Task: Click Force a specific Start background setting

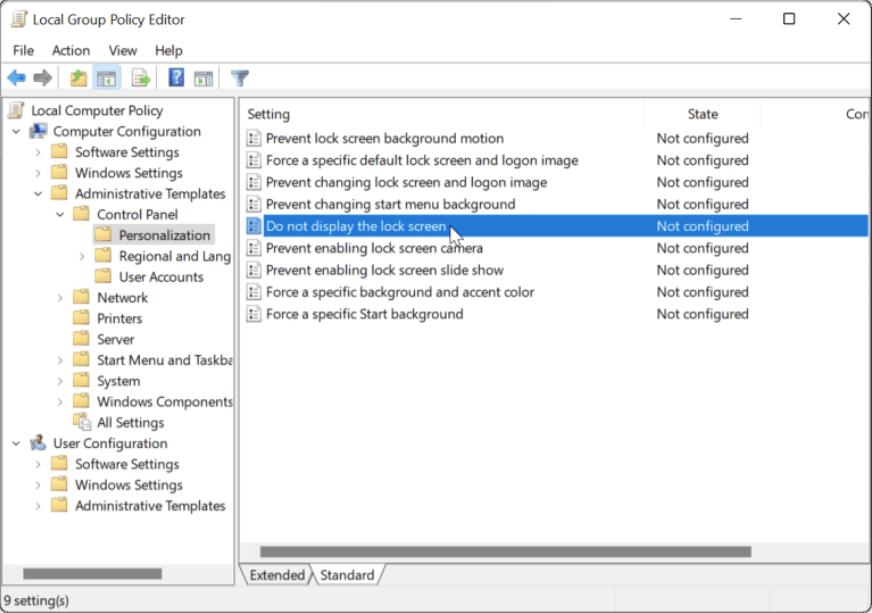Action: coord(362,313)
